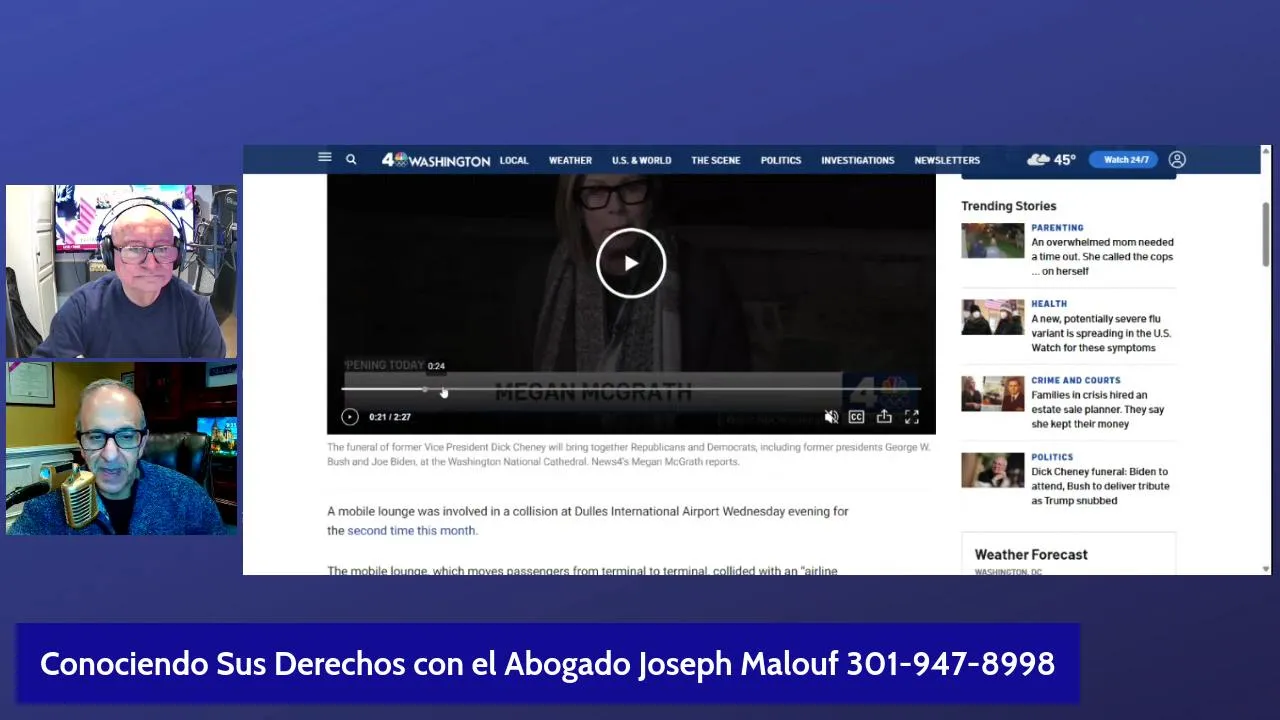The image size is (1280, 720).
Task: Click the scrollbar down arrow
Action: tap(1266, 569)
